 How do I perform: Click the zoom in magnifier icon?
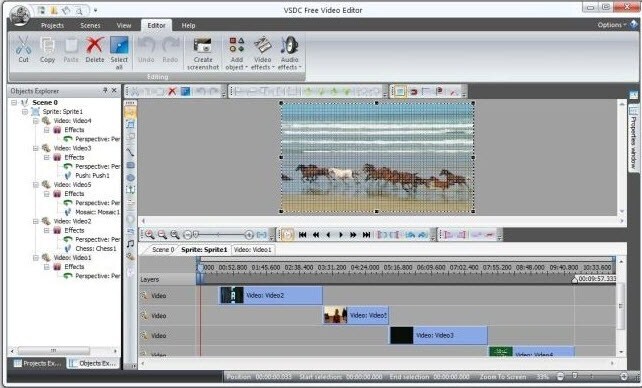click(149, 235)
